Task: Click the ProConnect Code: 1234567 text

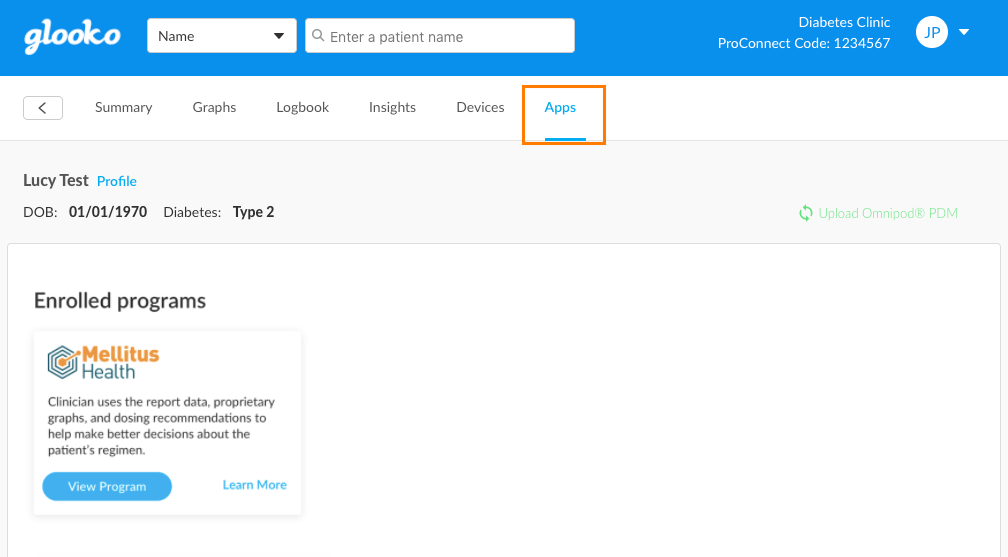Action: tap(804, 43)
